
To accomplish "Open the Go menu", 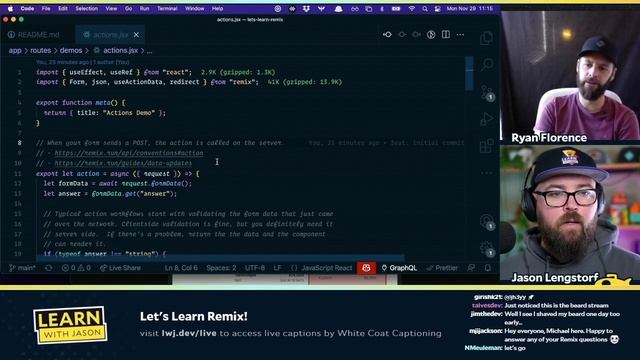I will (x=129, y=9).
